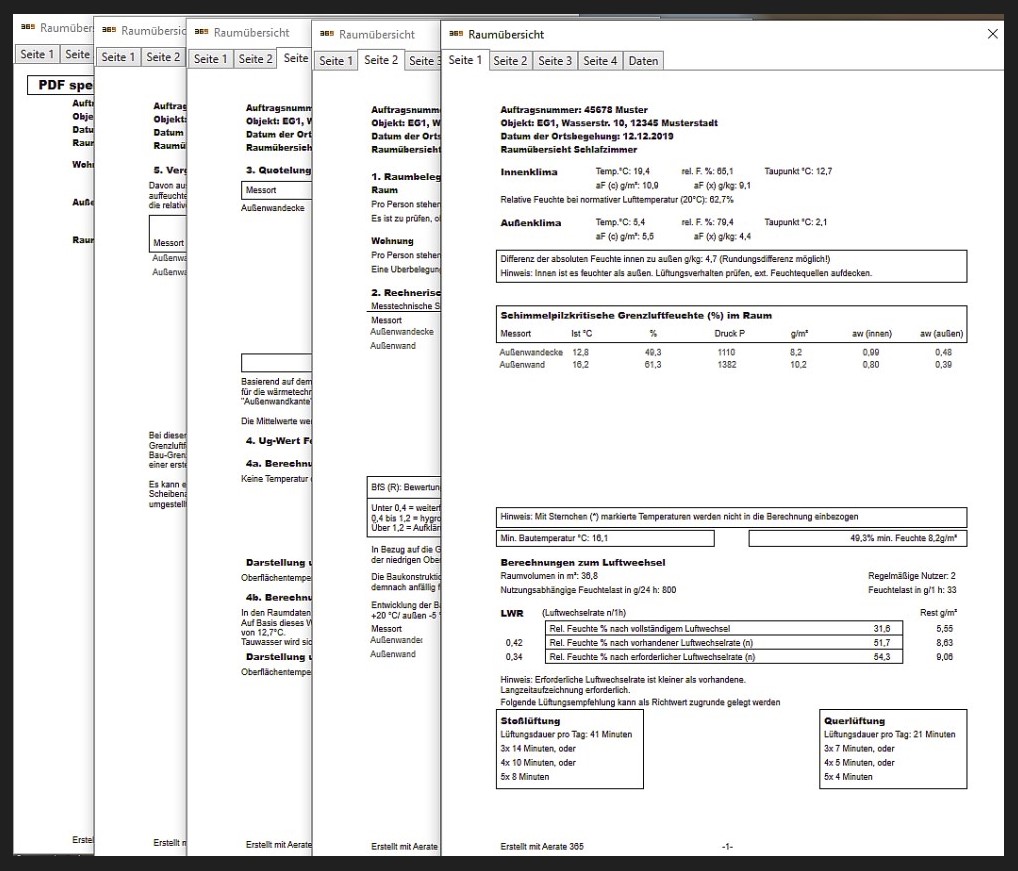Click 'Lüftungsdauer pro Tag: 41 Minuten'
1018x871 pixels.
(565, 735)
